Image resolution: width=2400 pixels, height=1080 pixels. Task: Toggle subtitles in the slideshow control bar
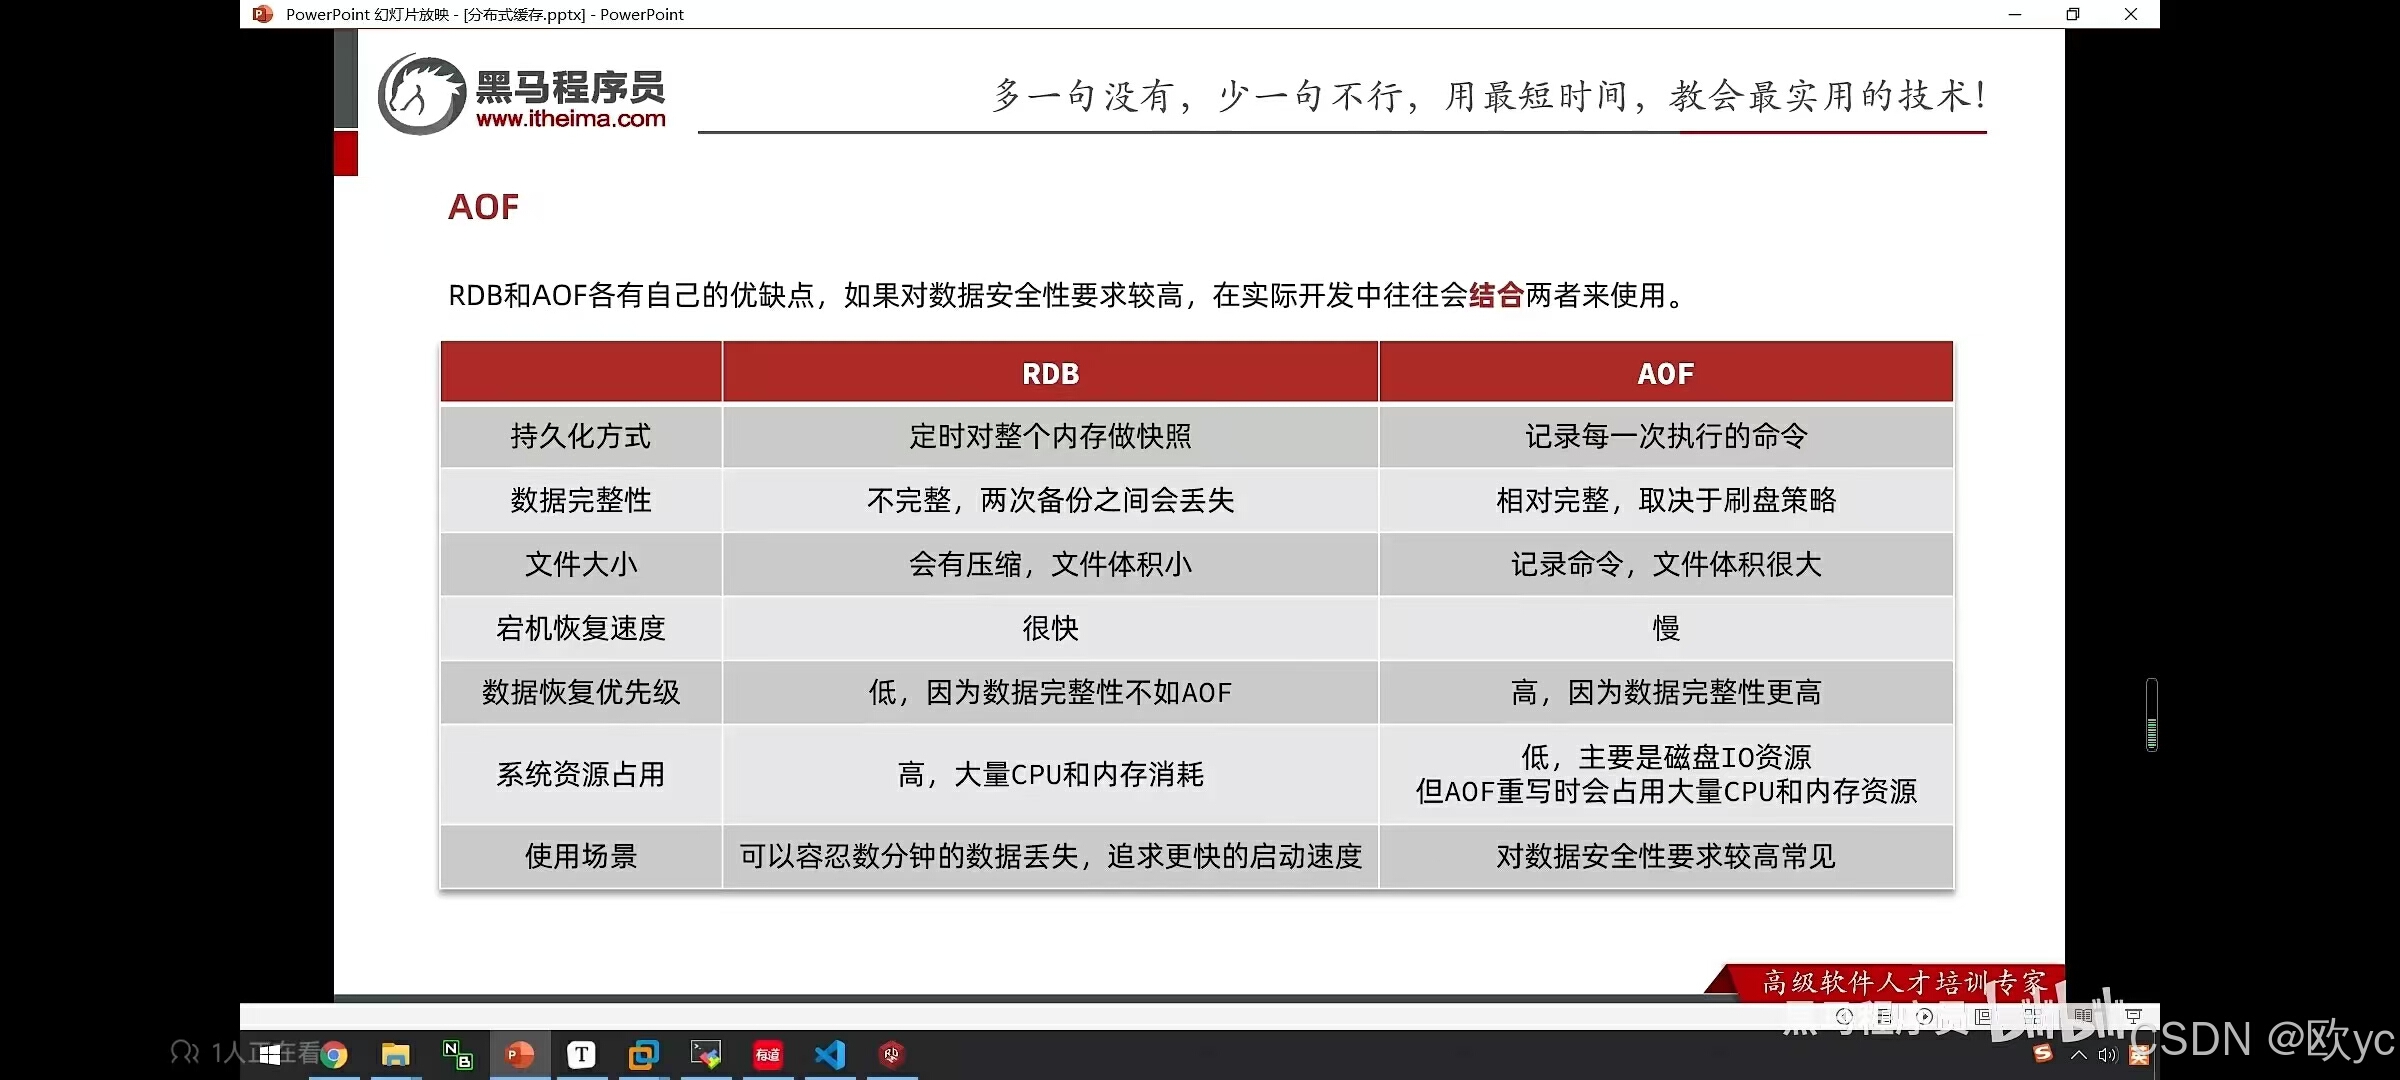point(2084,1016)
